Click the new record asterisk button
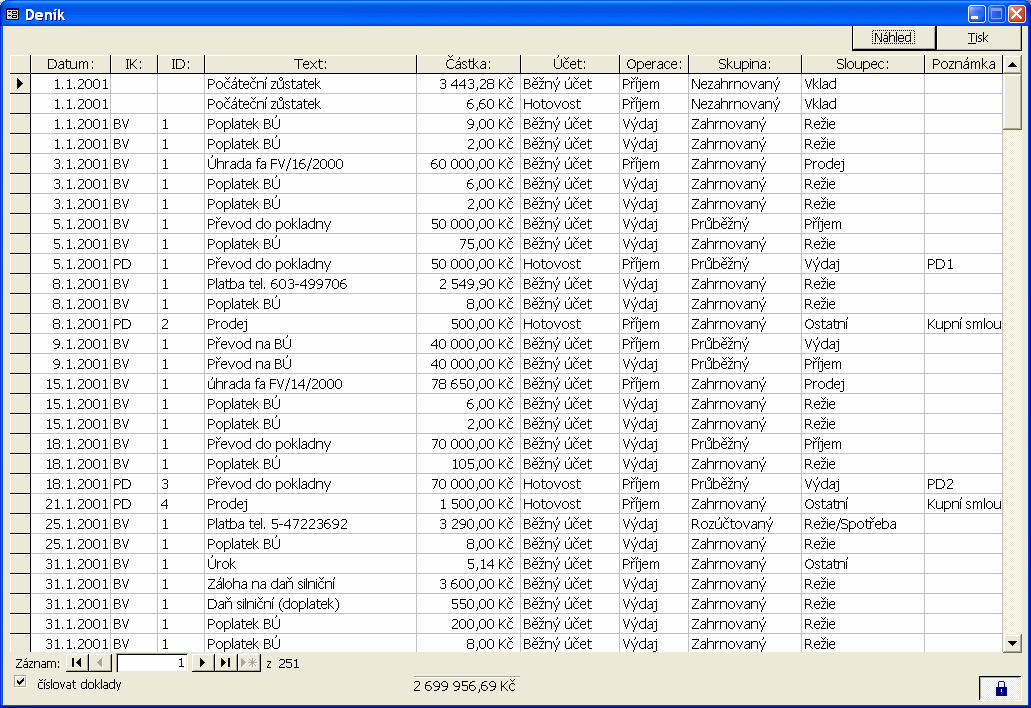 [x=248, y=663]
